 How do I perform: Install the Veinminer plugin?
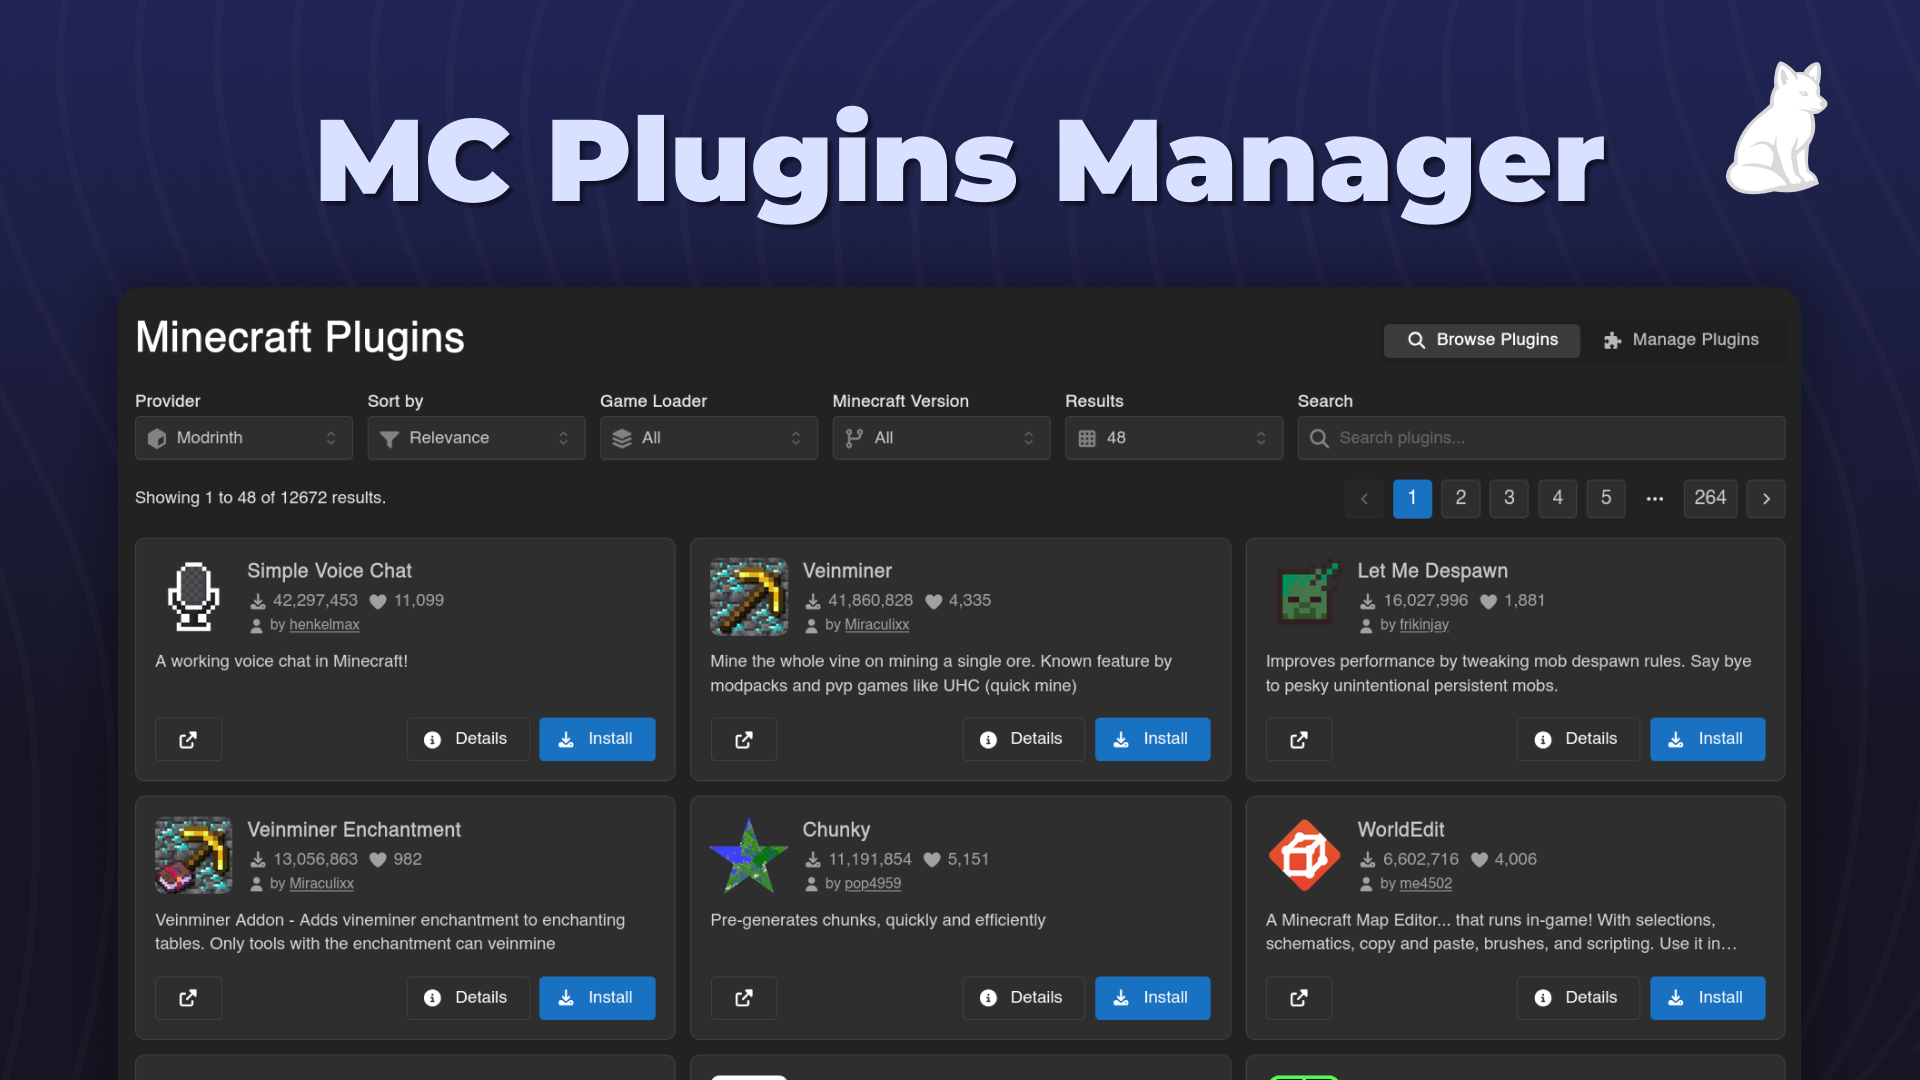pos(1152,739)
